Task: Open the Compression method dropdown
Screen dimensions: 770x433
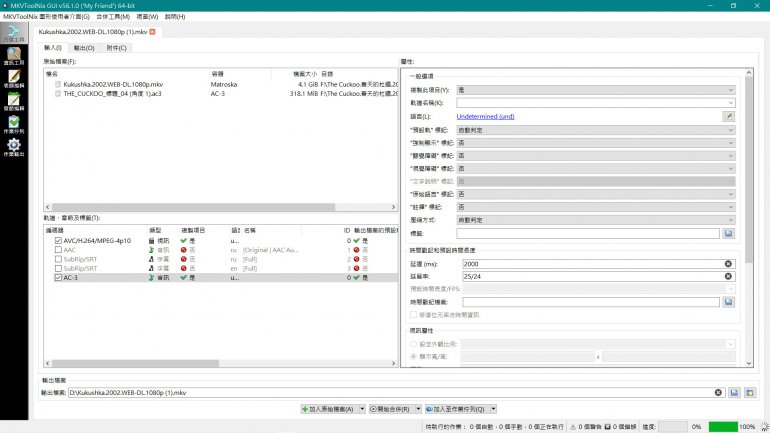Action: click(596, 220)
